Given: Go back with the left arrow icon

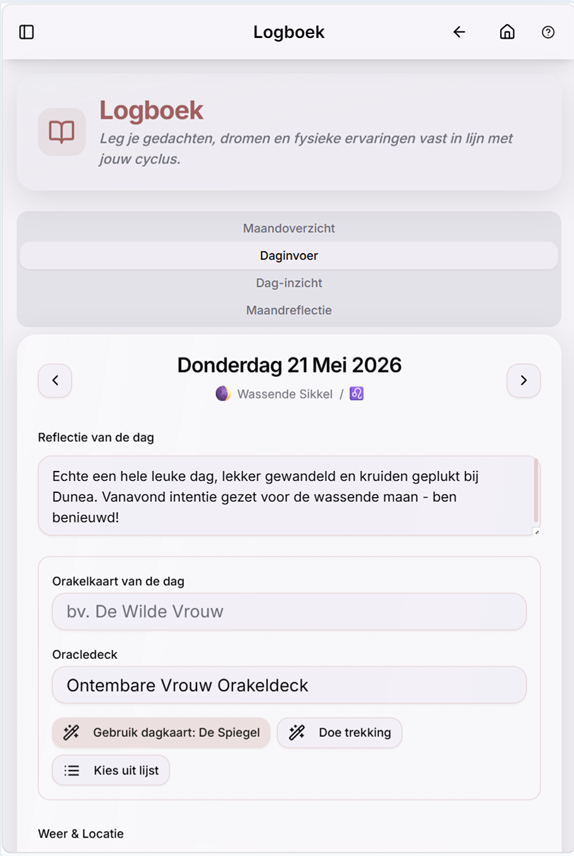Looking at the screenshot, I should pos(459,32).
